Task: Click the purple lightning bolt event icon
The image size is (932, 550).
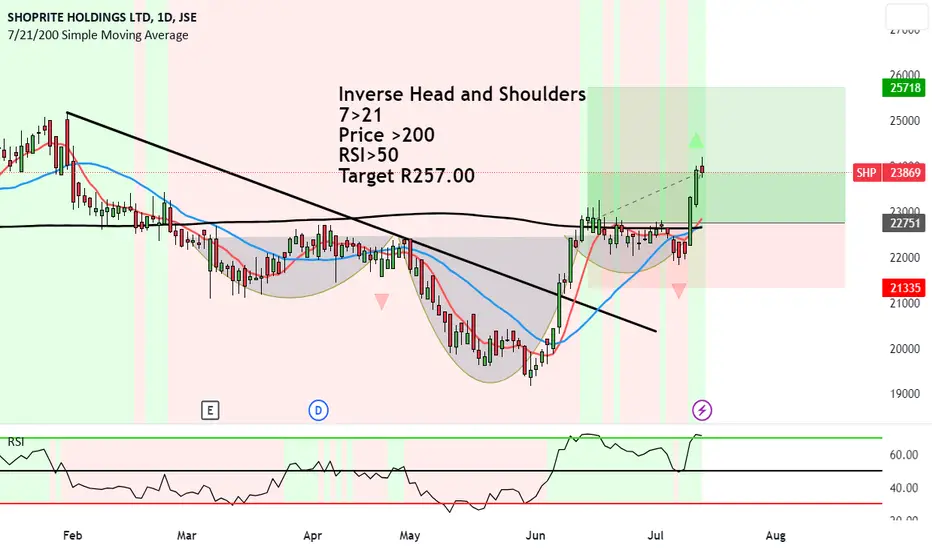Action: (x=702, y=410)
